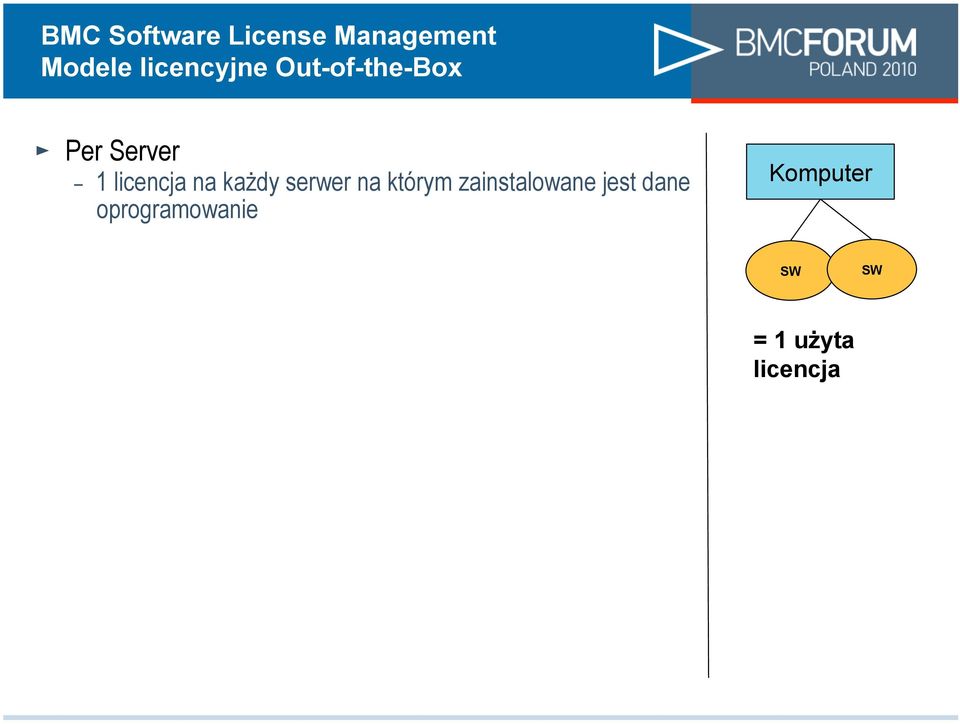This screenshot has height=724, width=960.
Task: Select the blue 'Komputer' box
Action: point(820,172)
